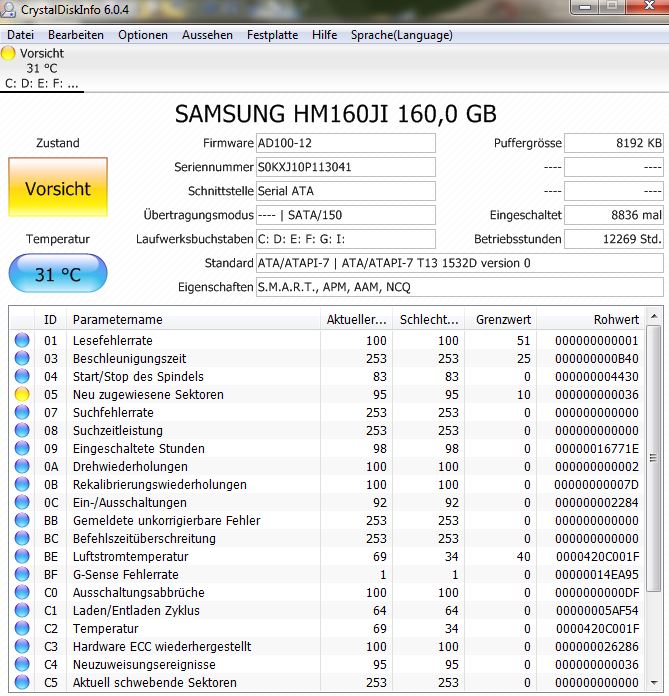The width and height of the screenshot is (669, 696).
Task: Click the Eigenschaften field S.M.A.R.T., APM, AAM, NCQ
Action: [460, 287]
